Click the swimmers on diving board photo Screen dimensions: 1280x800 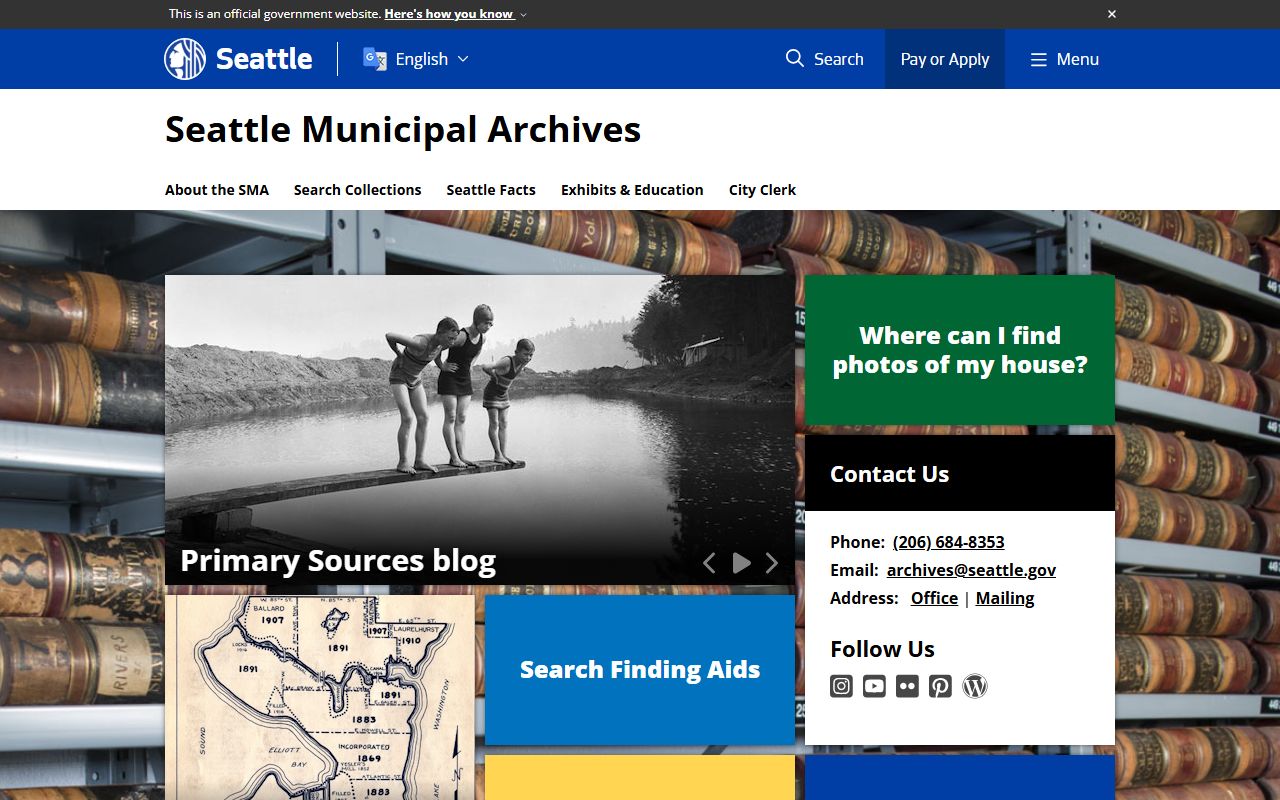(480, 430)
